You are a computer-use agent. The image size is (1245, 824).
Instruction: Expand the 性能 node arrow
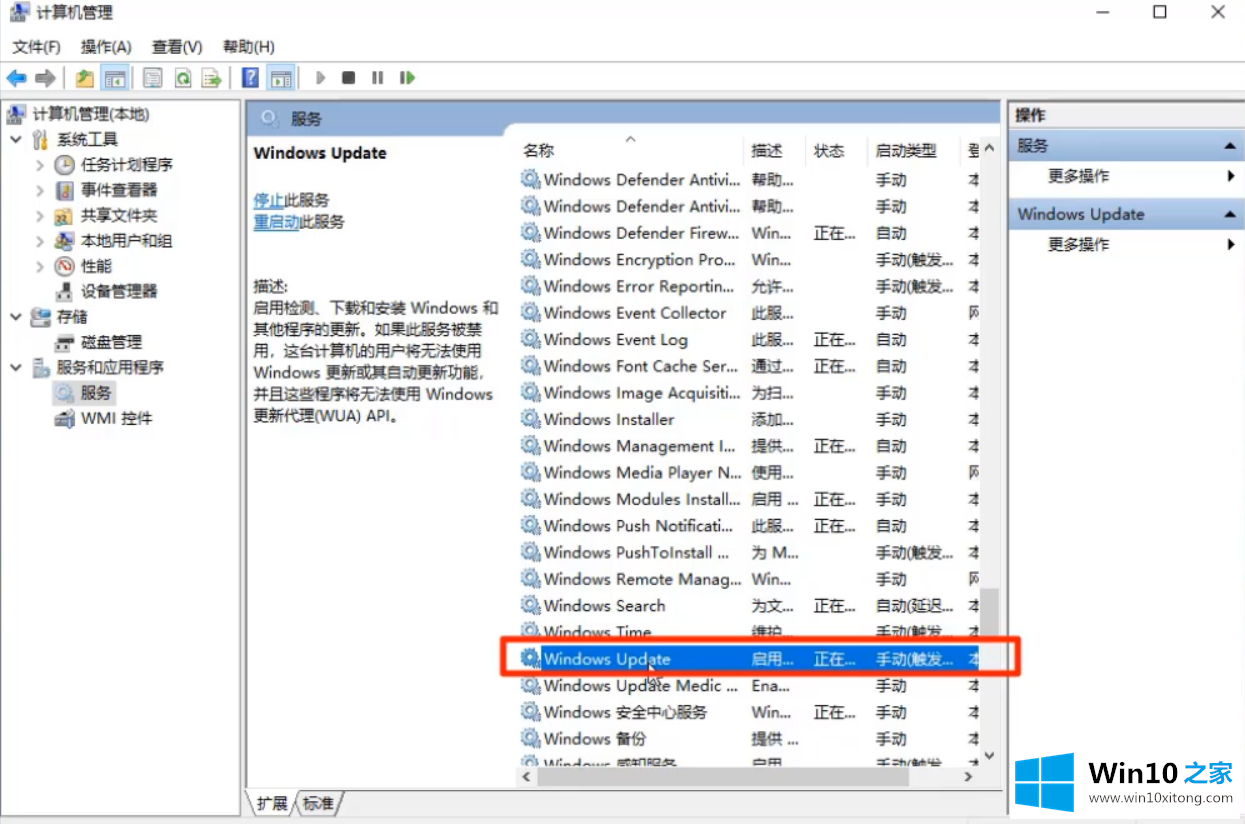(40, 266)
